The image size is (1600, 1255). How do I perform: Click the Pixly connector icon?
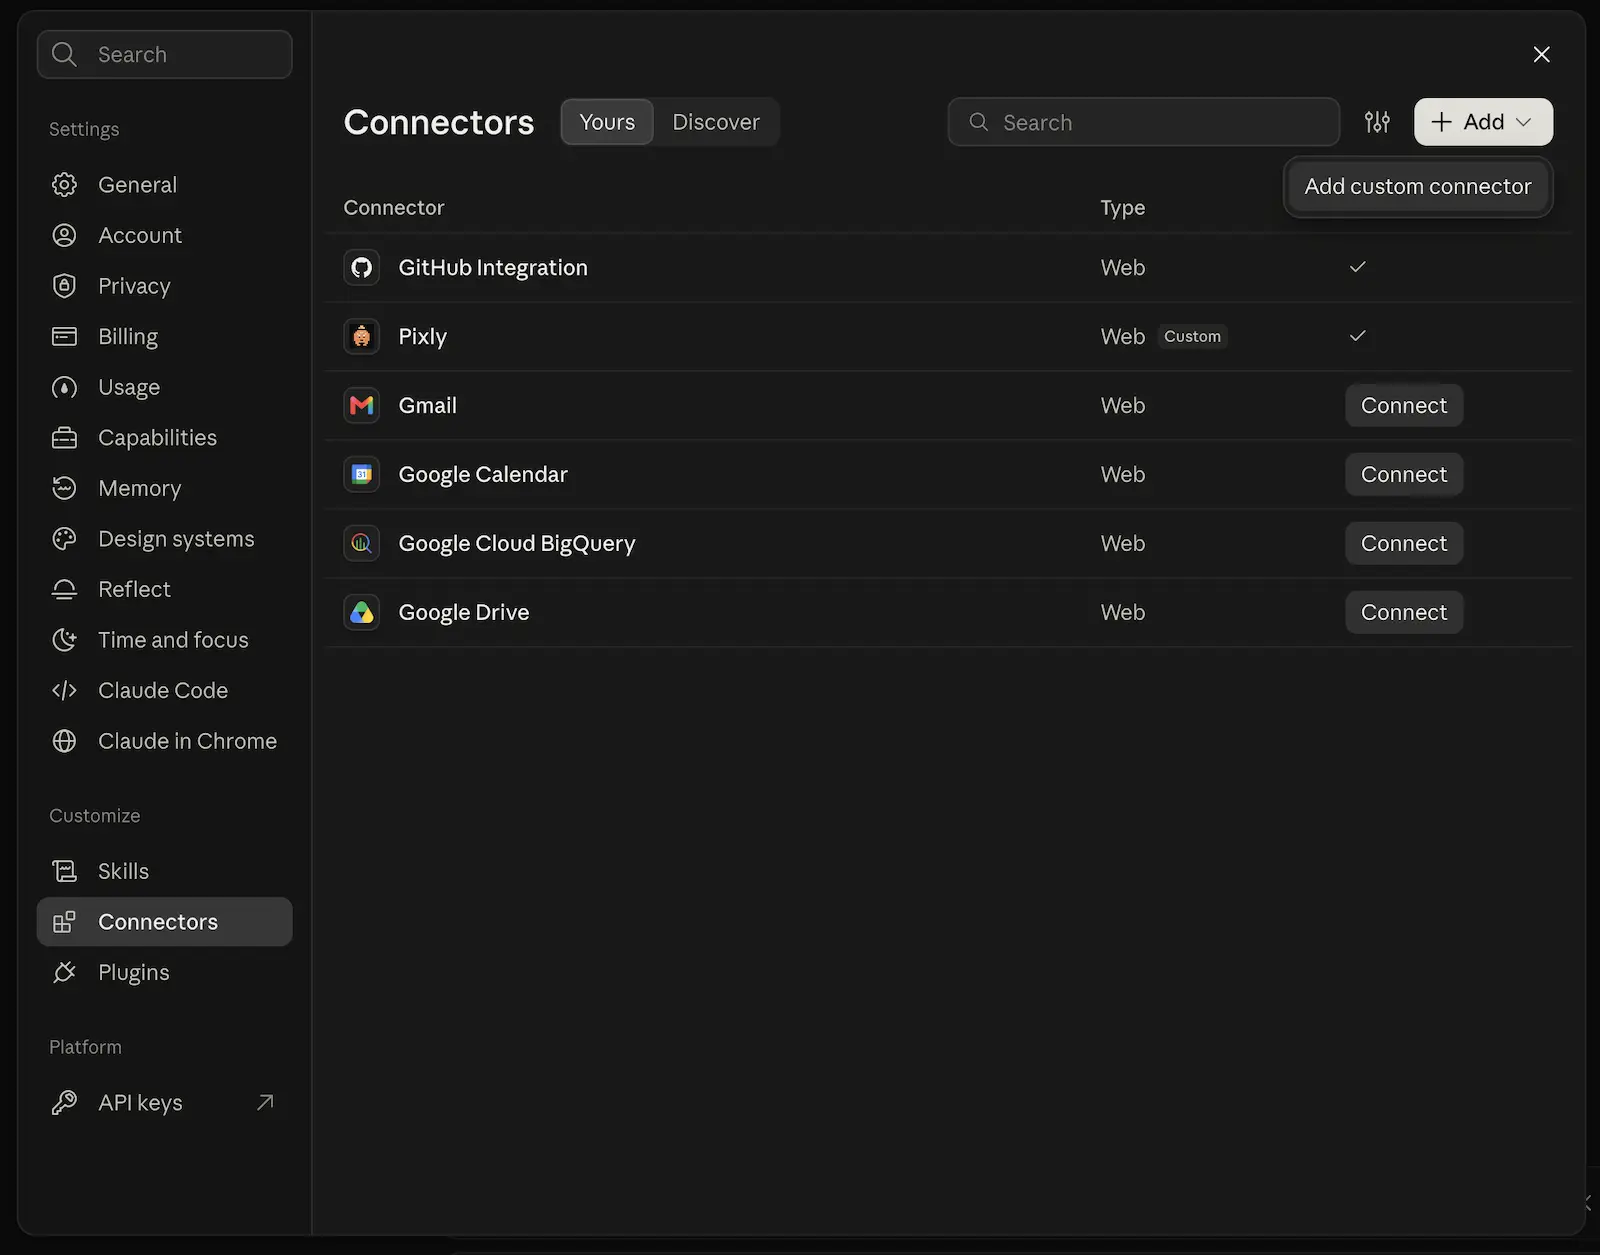361,337
